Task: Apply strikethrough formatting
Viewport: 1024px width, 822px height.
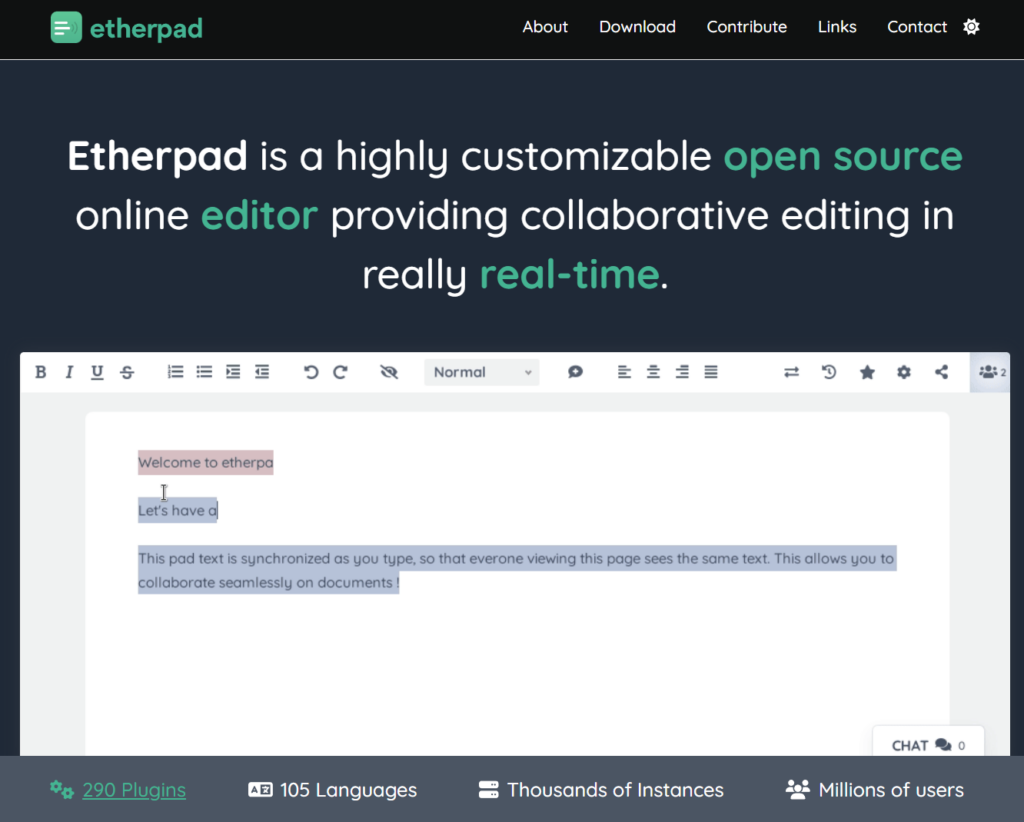Action: point(127,372)
